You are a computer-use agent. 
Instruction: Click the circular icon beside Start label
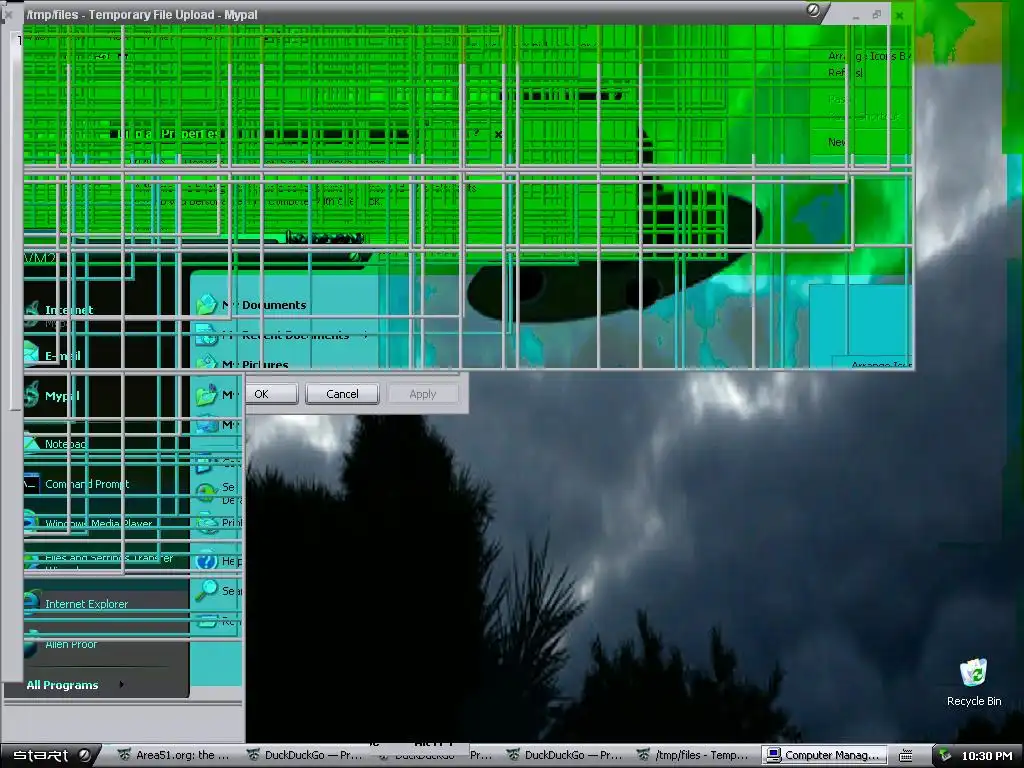point(84,755)
